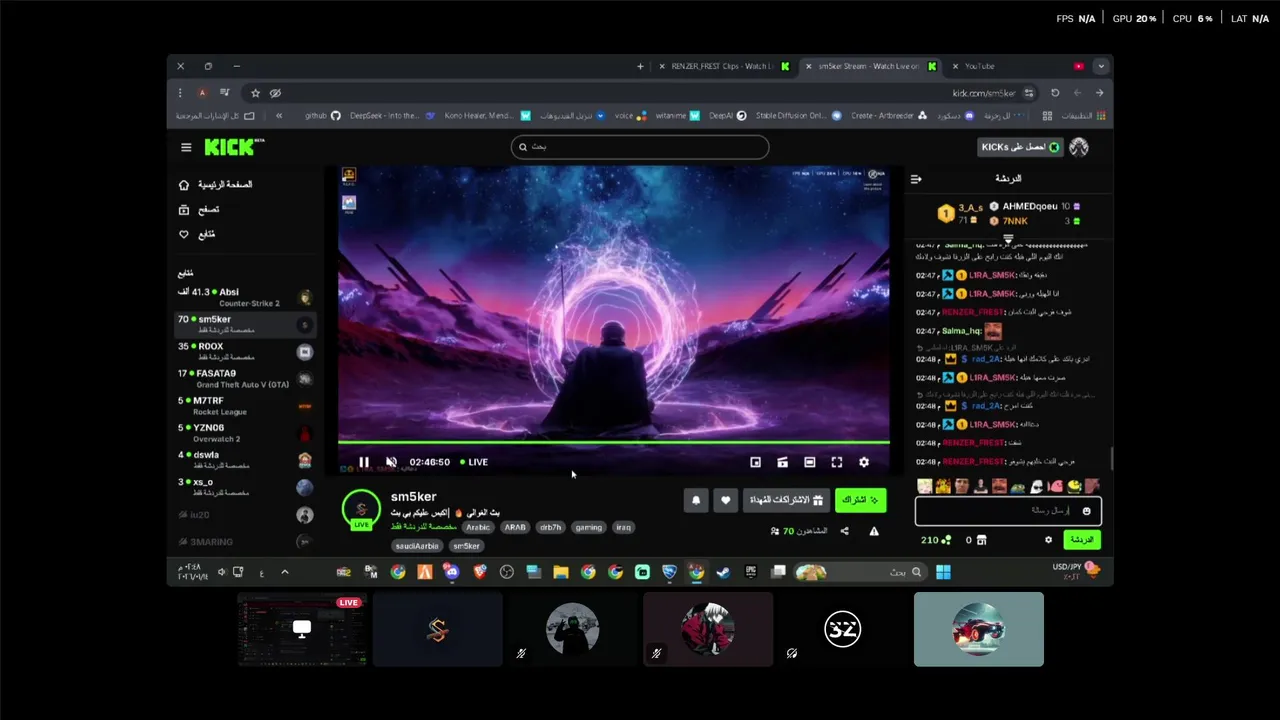Open FASATA9 channel in sidebar
Image resolution: width=1280 pixels, height=720 pixels.
coord(245,378)
